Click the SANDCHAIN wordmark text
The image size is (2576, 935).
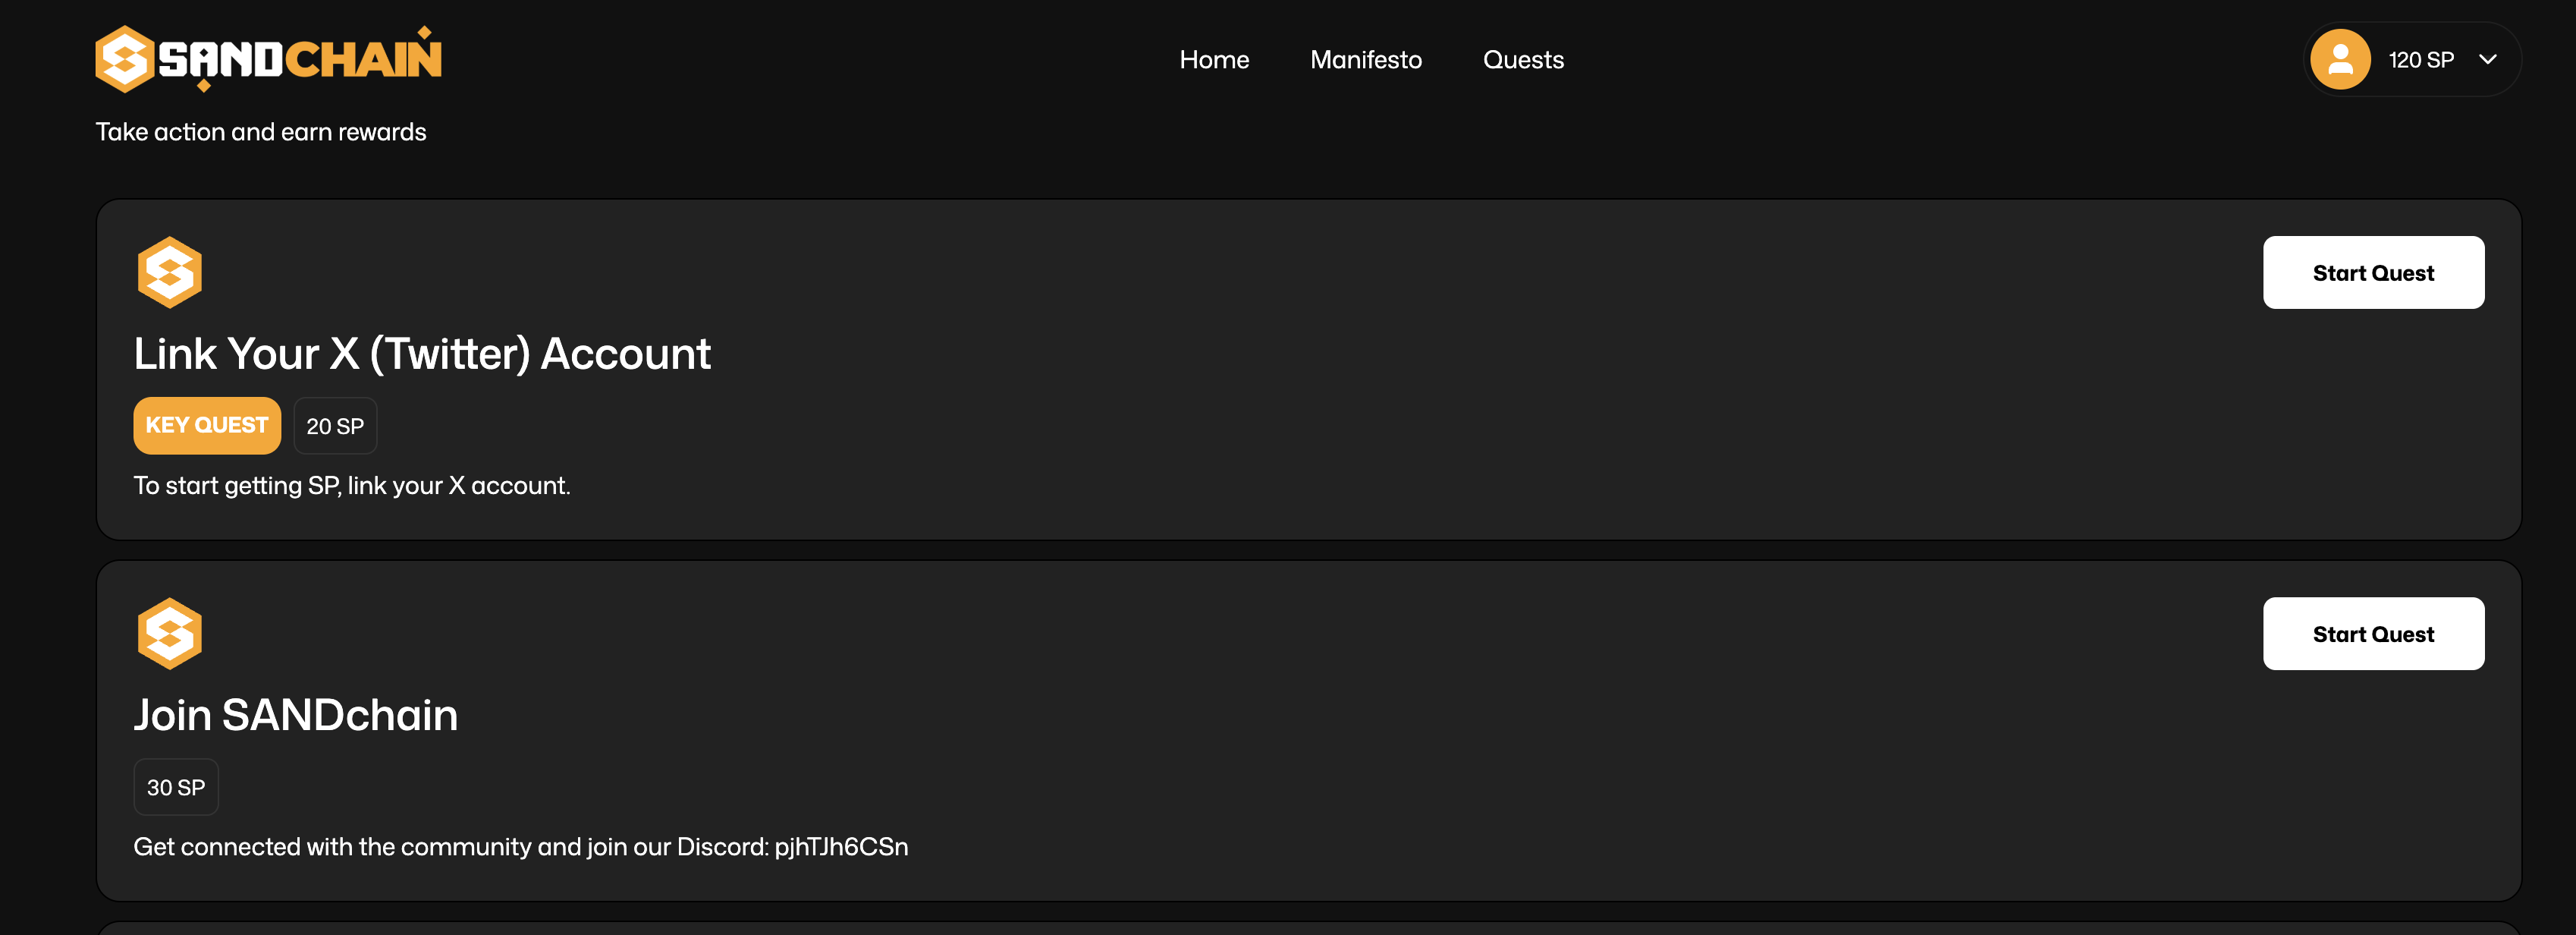pos(300,60)
